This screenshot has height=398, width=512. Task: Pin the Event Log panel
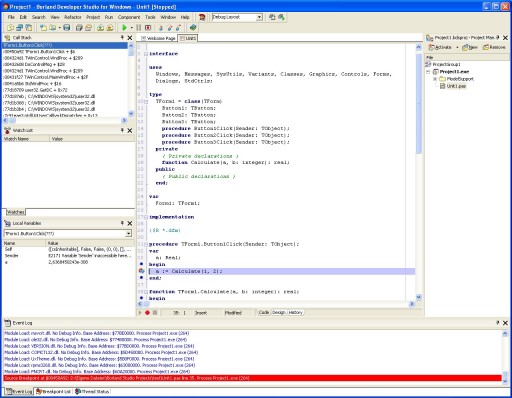pyautogui.click(x=498, y=323)
